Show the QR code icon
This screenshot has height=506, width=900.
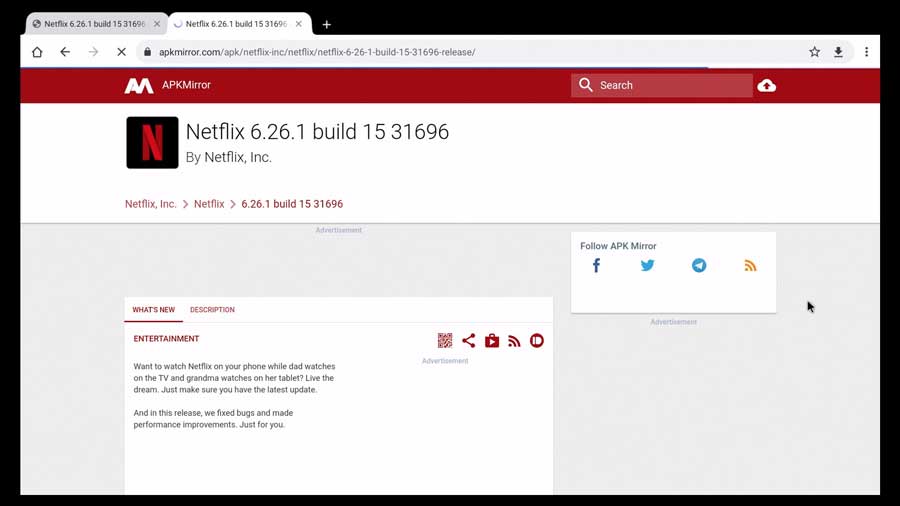point(445,341)
